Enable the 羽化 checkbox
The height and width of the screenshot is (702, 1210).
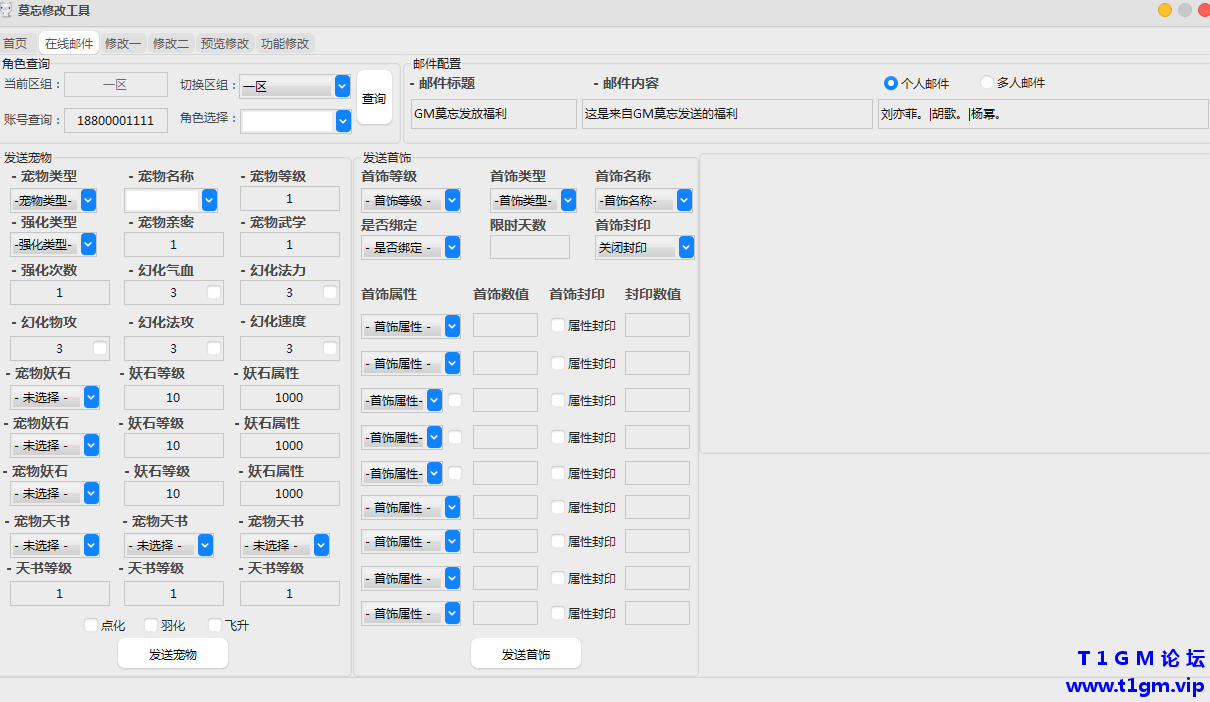coord(151,625)
